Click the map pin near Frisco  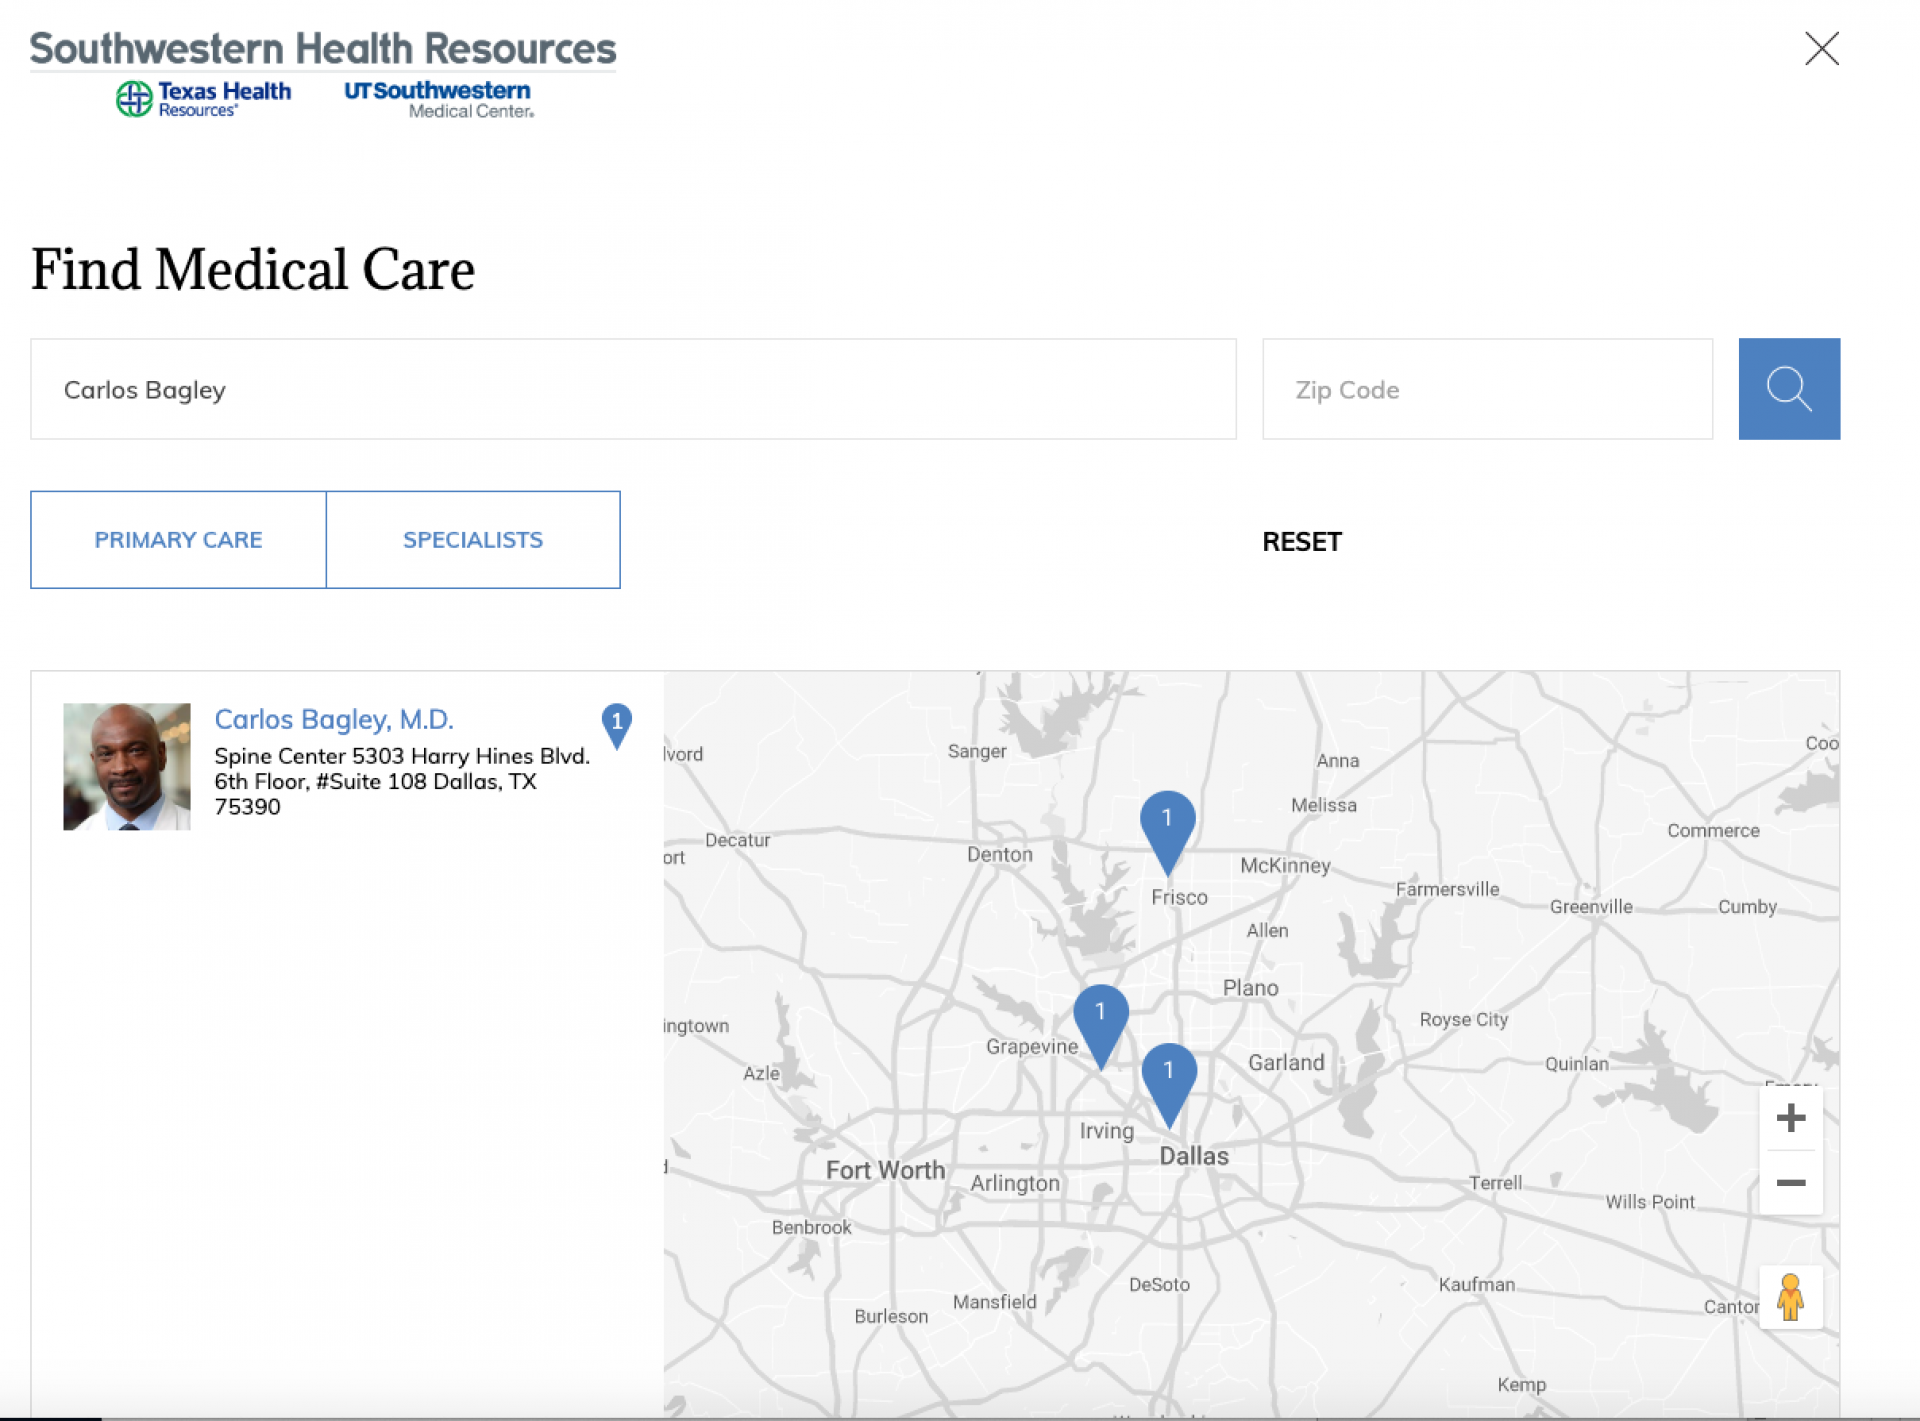[x=1167, y=825]
